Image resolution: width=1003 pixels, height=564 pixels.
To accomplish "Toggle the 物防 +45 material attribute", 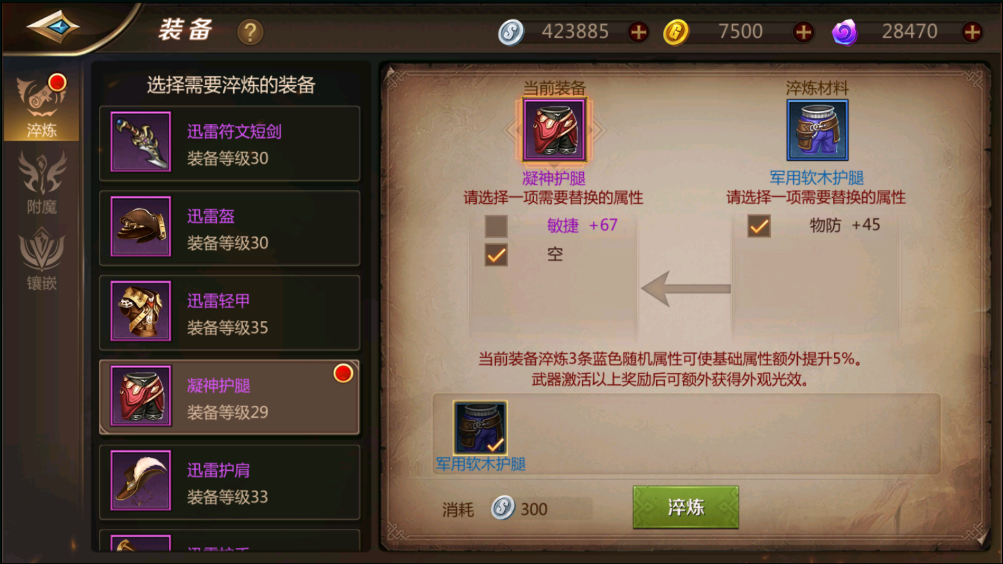I will click(x=759, y=226).
